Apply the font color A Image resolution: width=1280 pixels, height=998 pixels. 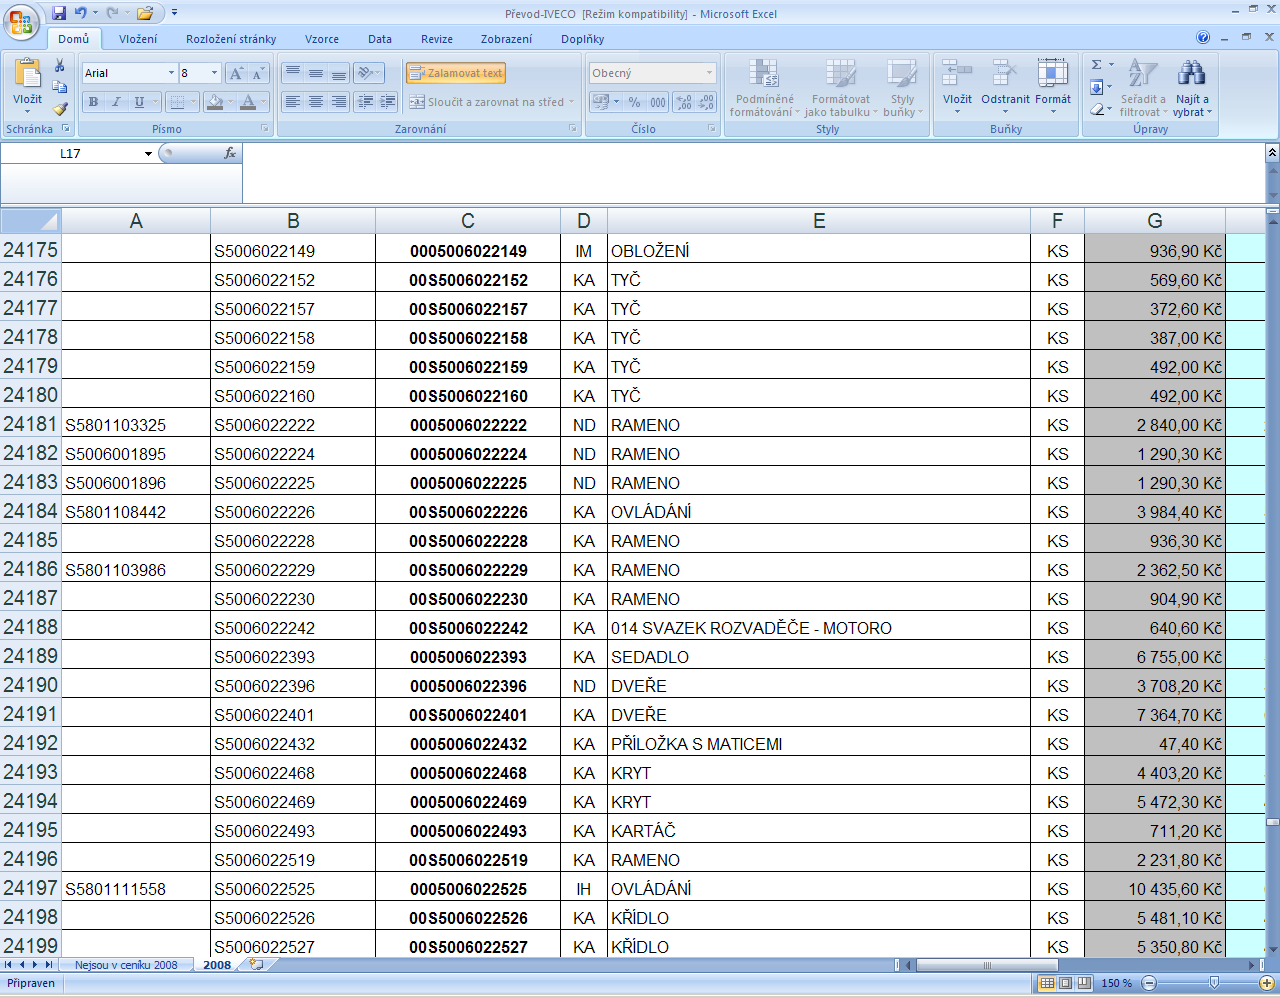click(248, 102)
